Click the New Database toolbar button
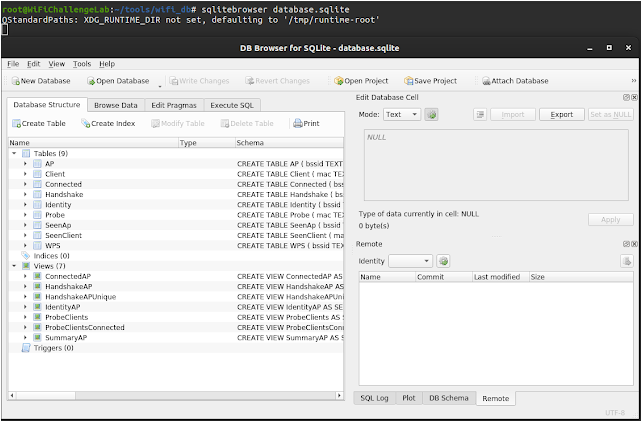 click(41, 81)
